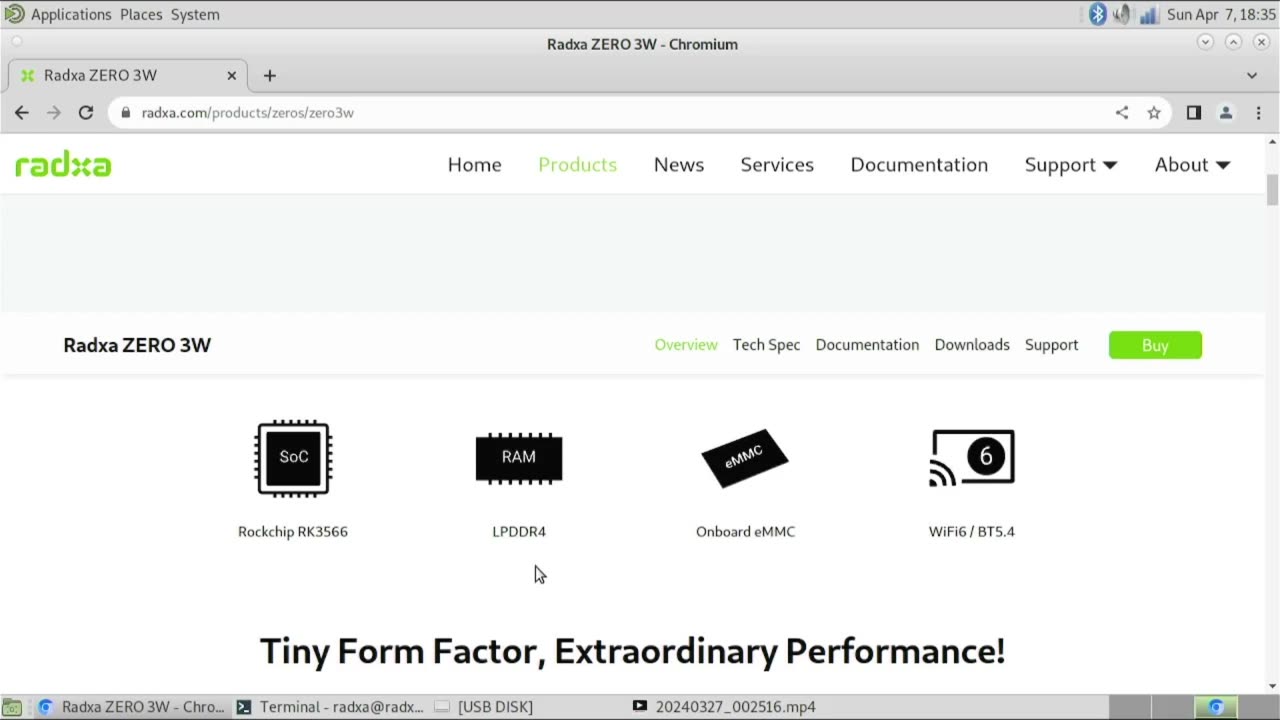The height and width of the screenshot is (720, 1280).
Task: Open the System menu
Action: click(x=195, y=14)
